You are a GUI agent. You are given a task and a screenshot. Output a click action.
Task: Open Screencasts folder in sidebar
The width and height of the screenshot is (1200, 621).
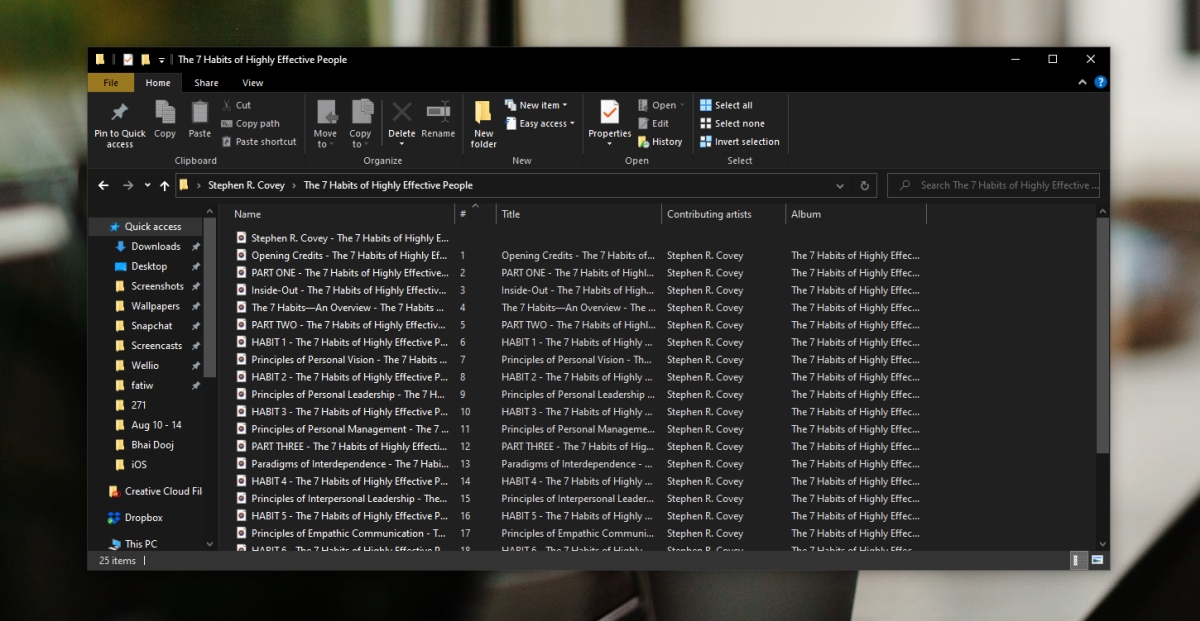pyautogui.click(x=156, y=346)
